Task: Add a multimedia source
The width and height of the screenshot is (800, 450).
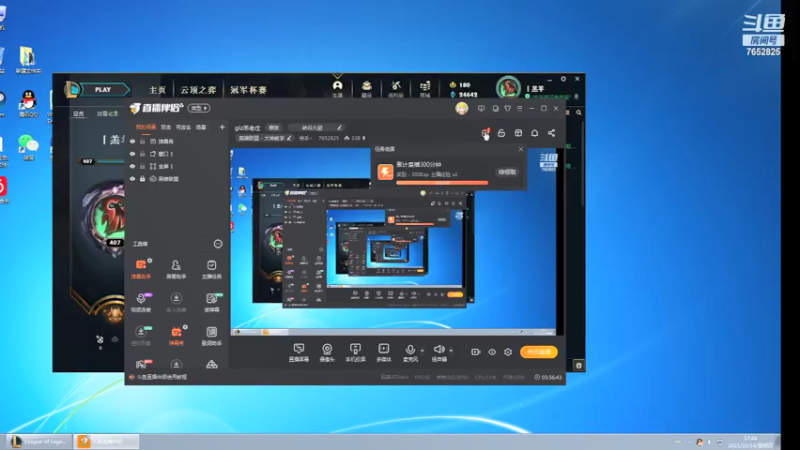Action: 384,352
